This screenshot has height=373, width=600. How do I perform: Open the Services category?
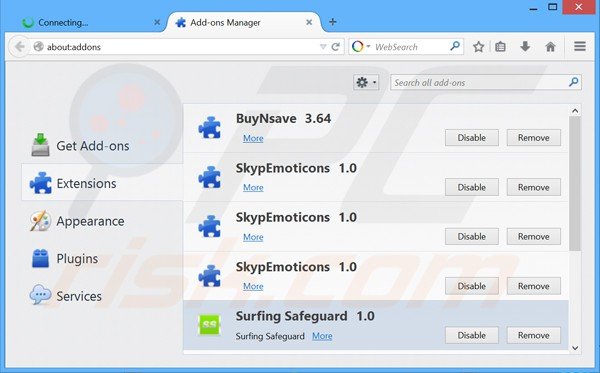[102, 296]
